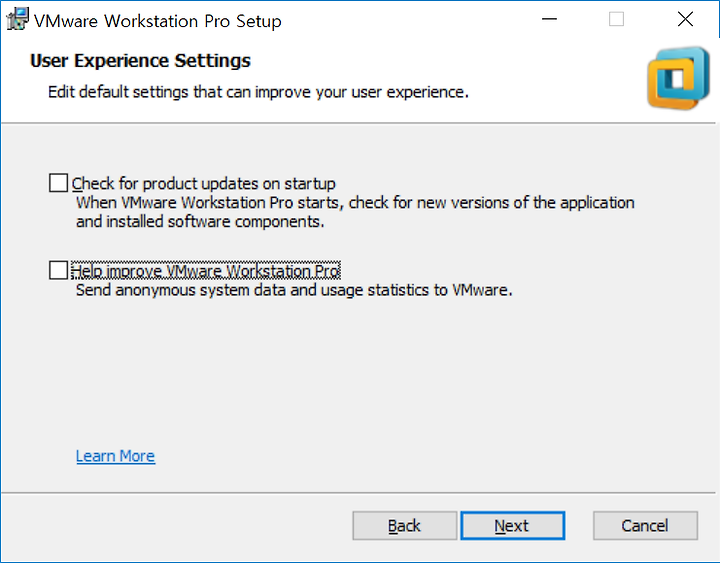The height and width of the screenshot is (563, 720).
Task: Click the divider line above the Back button
Action: point(358,493)
